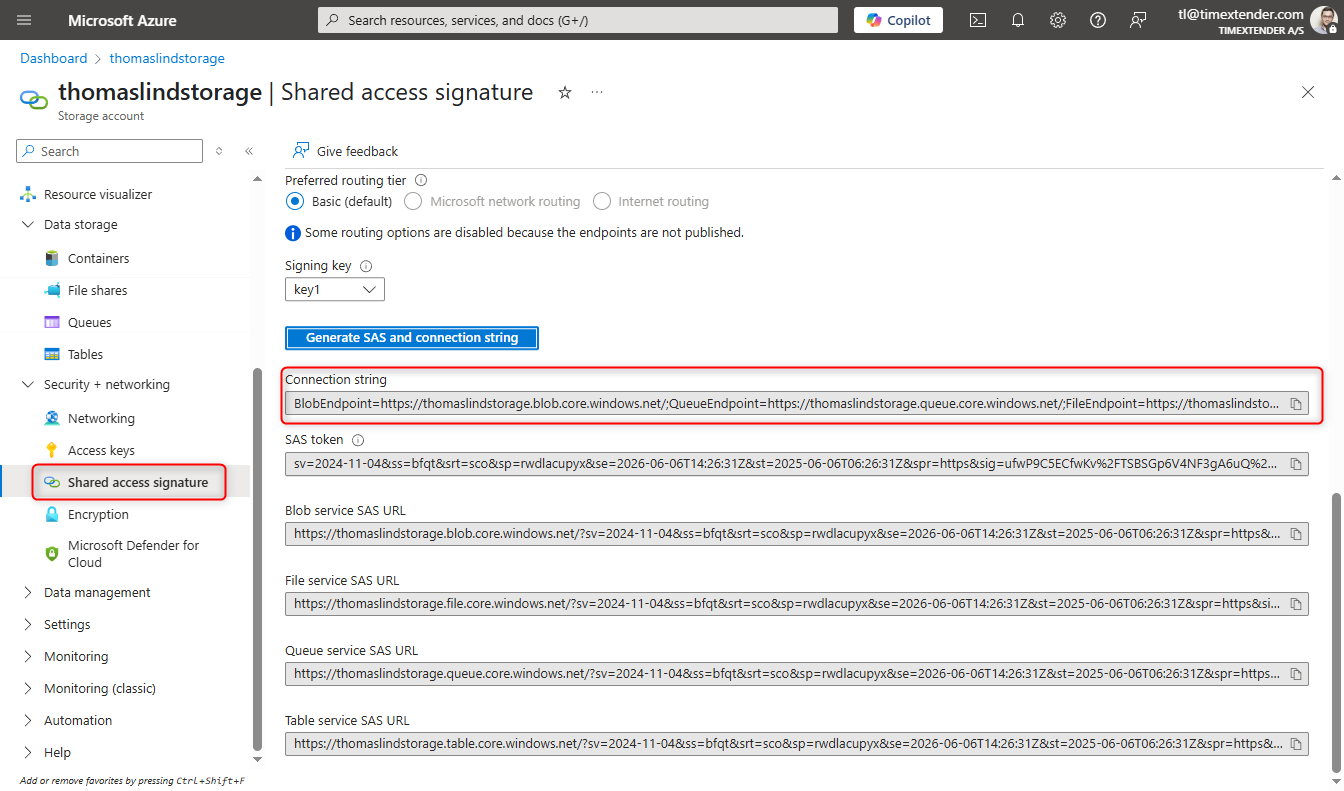Open Resource visualizer in sidebar
The height and width of the screenshot is (791, 1344).
[x=98, y=194]
